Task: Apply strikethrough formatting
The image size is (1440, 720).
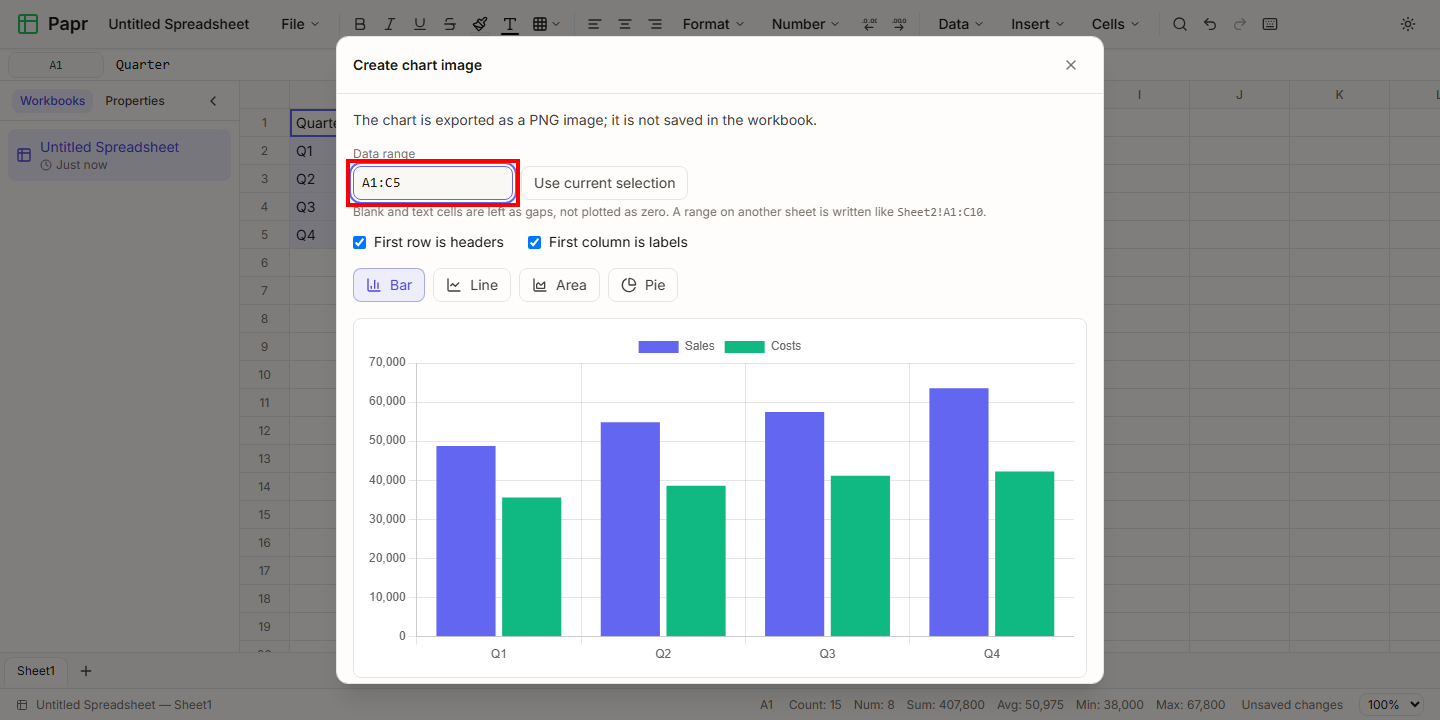Action: [450, 24]
